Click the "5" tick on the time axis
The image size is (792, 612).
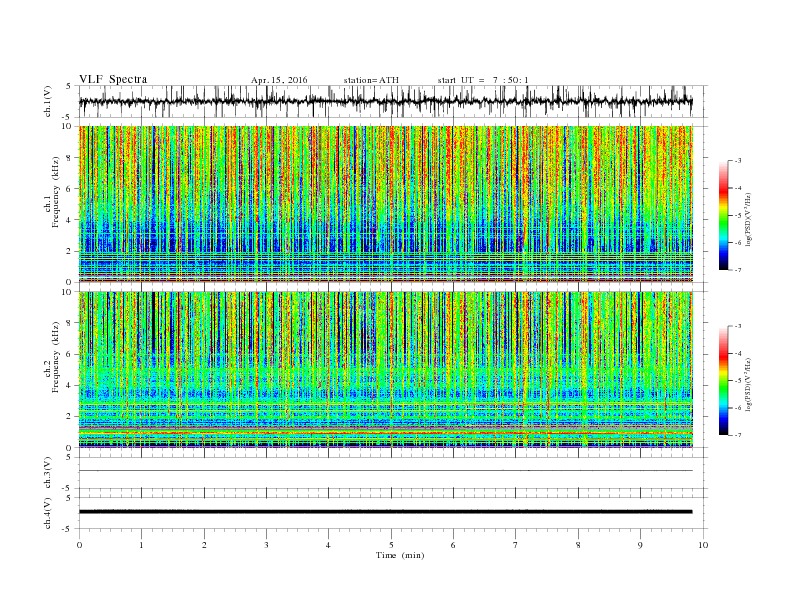391,545
